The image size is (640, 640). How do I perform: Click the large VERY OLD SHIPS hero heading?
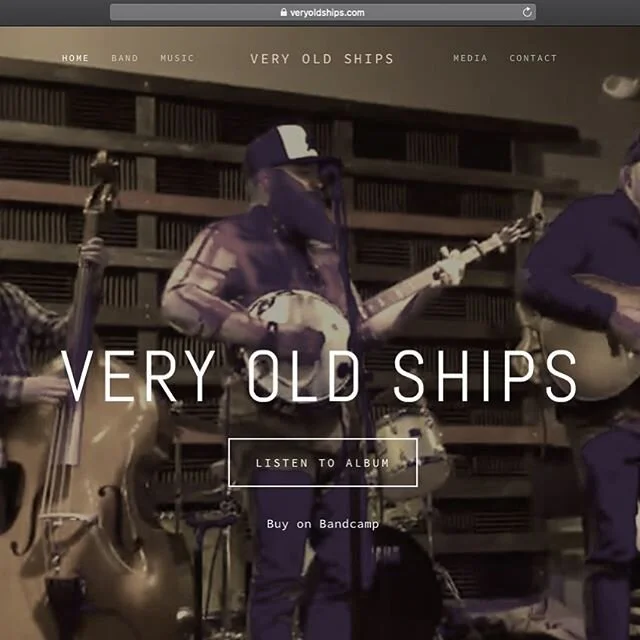click(x=319, y=376)
